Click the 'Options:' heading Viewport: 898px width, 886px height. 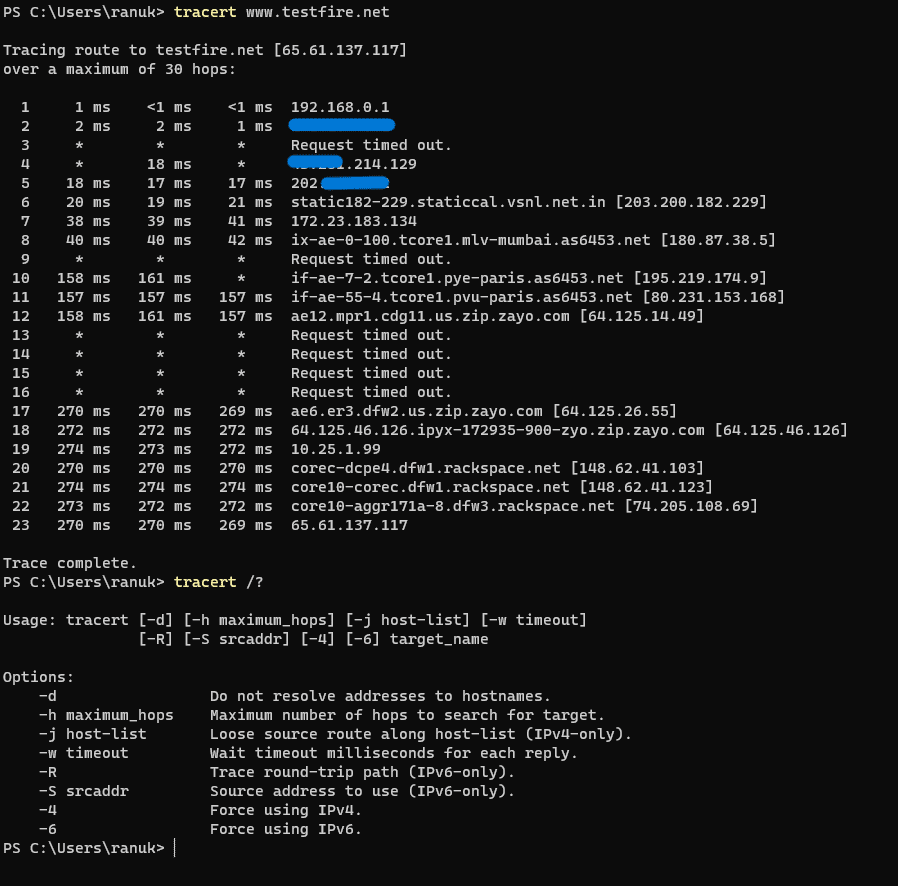coord(38,677)
